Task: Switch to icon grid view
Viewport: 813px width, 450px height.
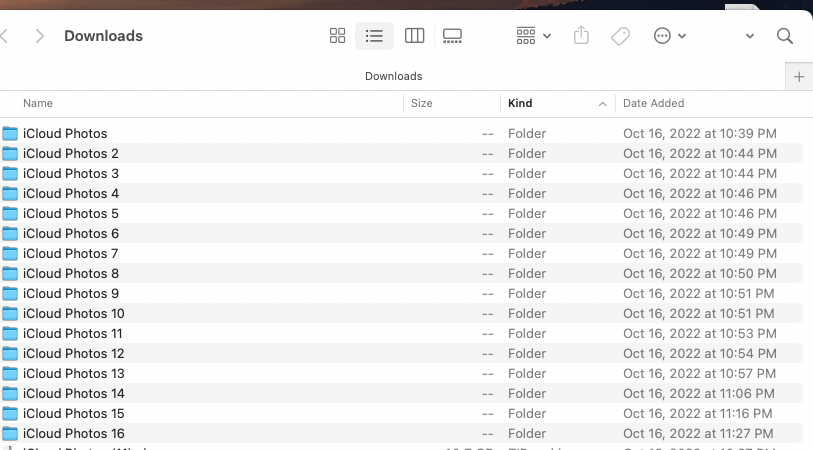Action: [x=338, y=36]
